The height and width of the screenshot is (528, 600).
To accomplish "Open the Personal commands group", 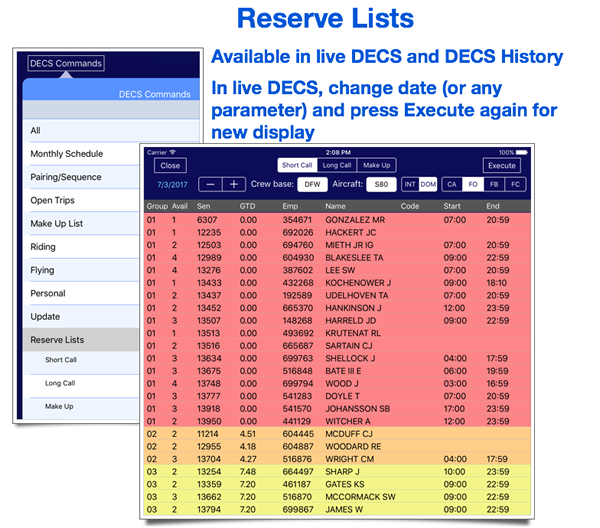I will pos(81,293).
